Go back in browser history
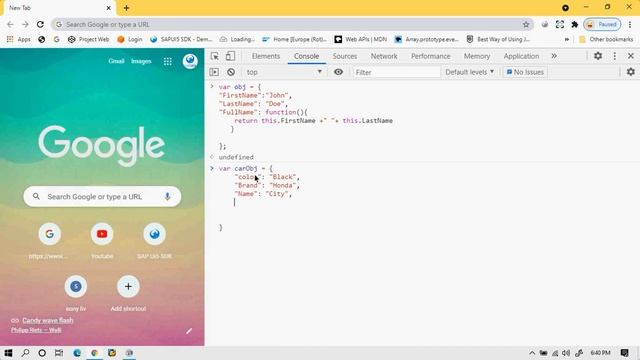The image size is (640, 360). click(x=10, y=24)
